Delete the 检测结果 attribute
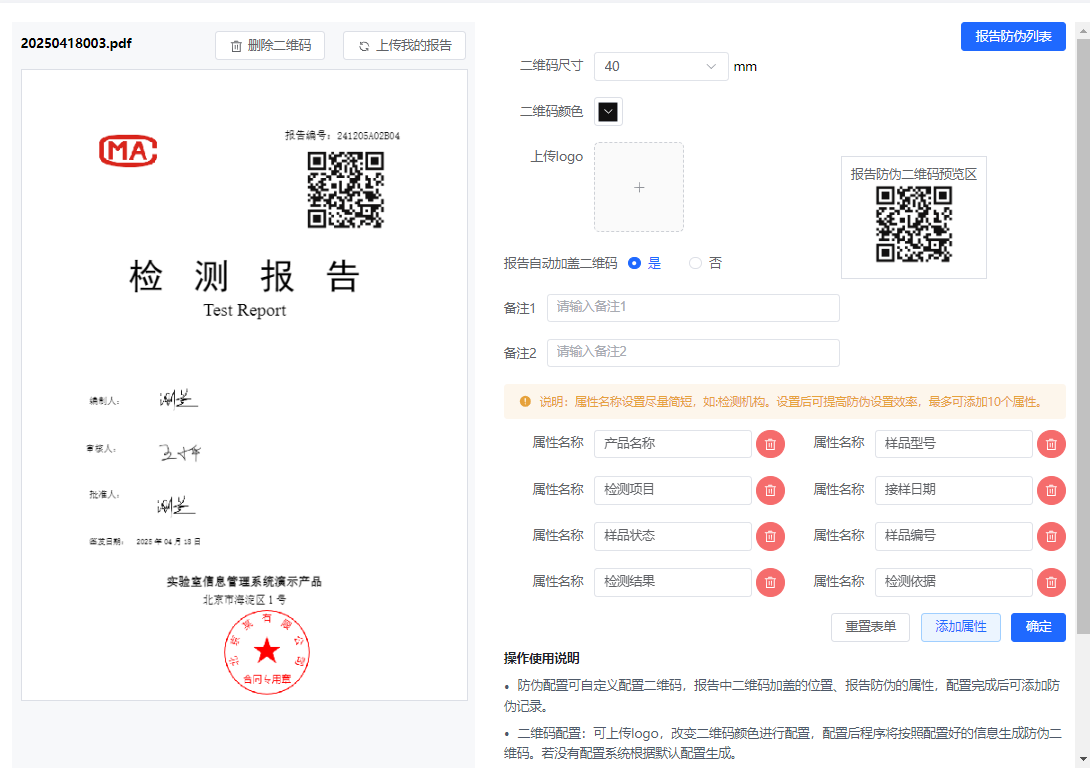This screenshot has width=1090, height=773. 770,582
